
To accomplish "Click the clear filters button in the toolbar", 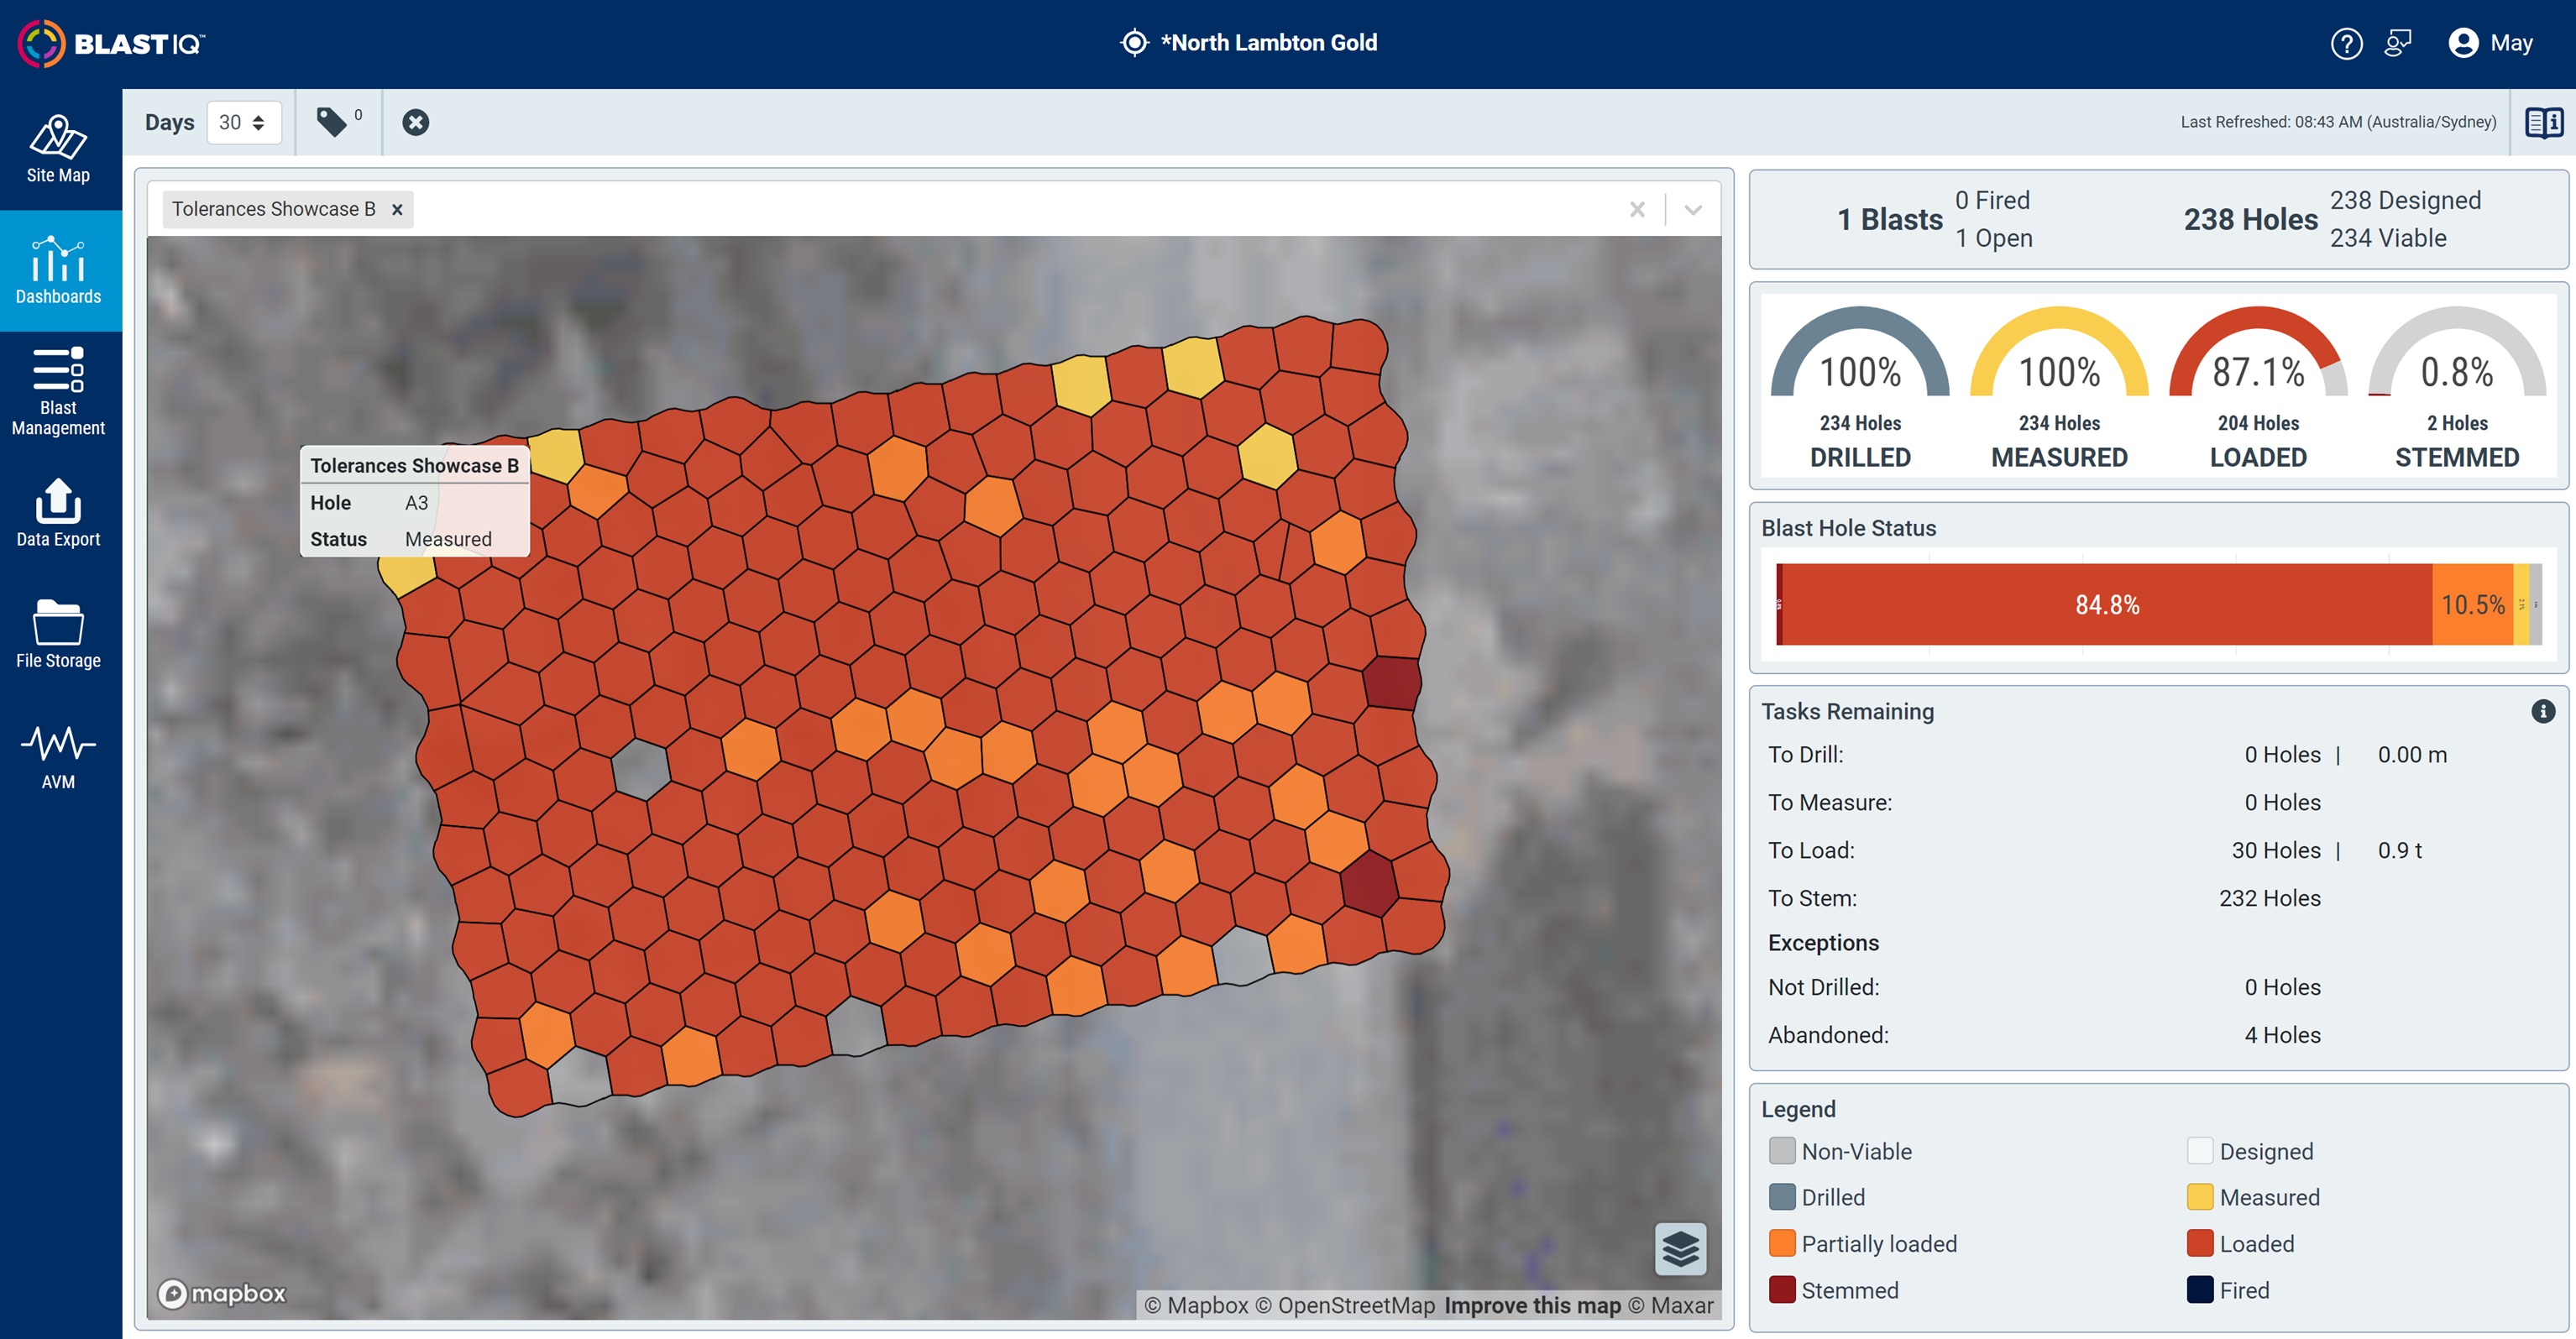I will [415, 122].
